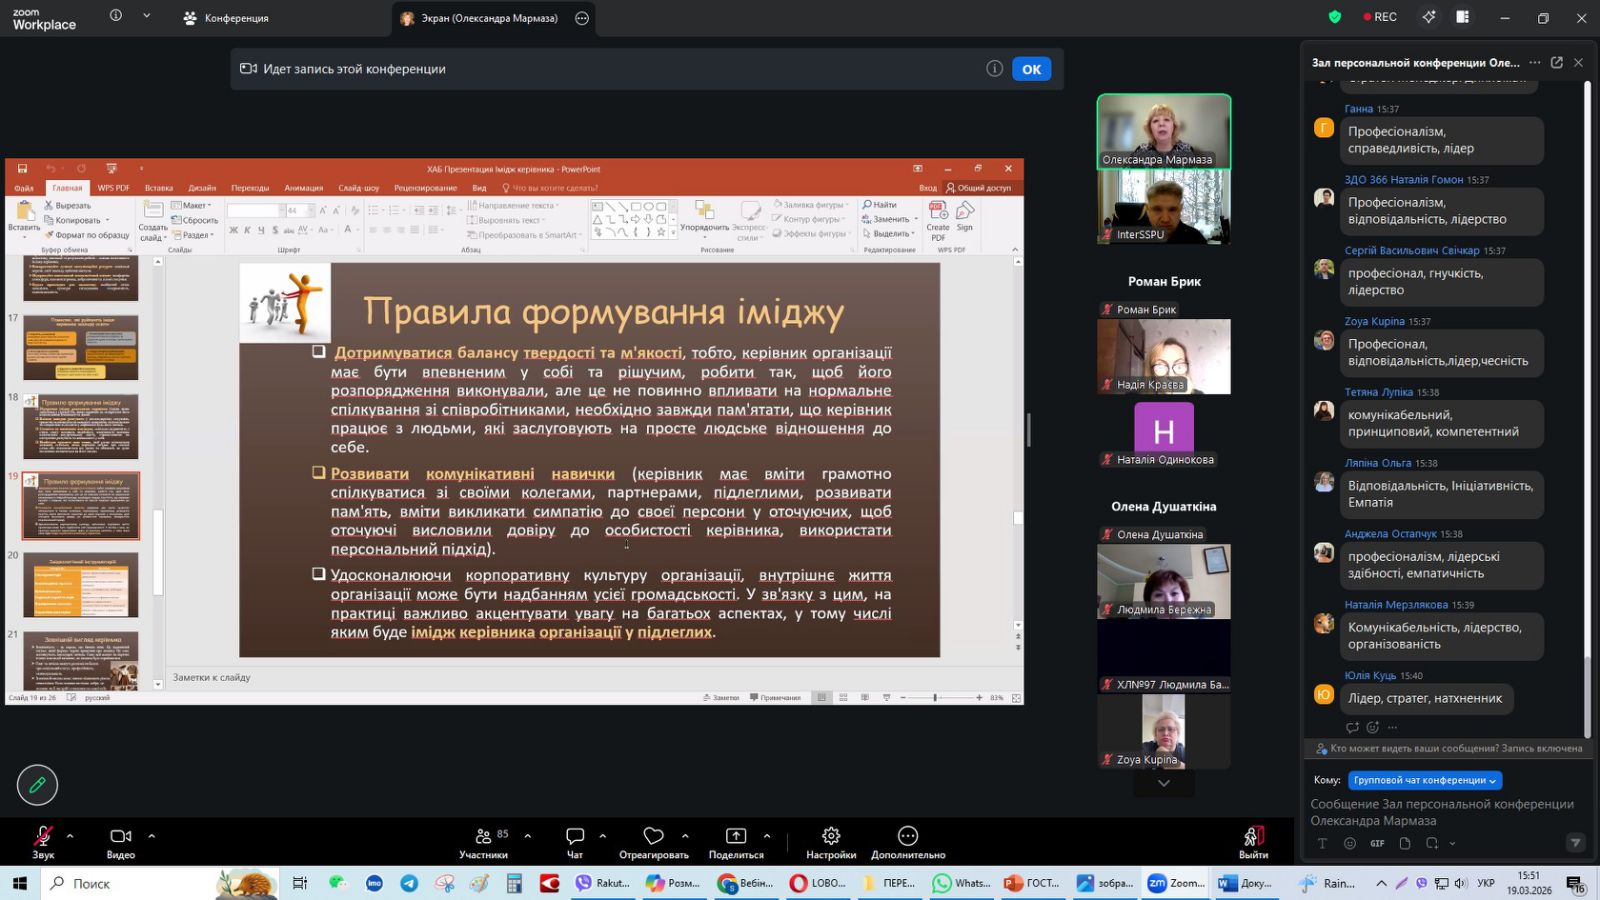
Task: Switch to the Конференция tab
Action: (227, 18)
